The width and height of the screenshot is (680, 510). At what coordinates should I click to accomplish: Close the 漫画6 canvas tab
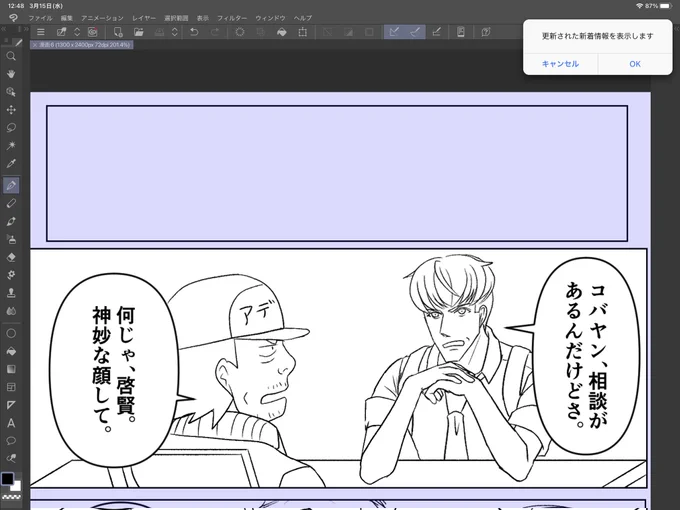pos(35,45)
